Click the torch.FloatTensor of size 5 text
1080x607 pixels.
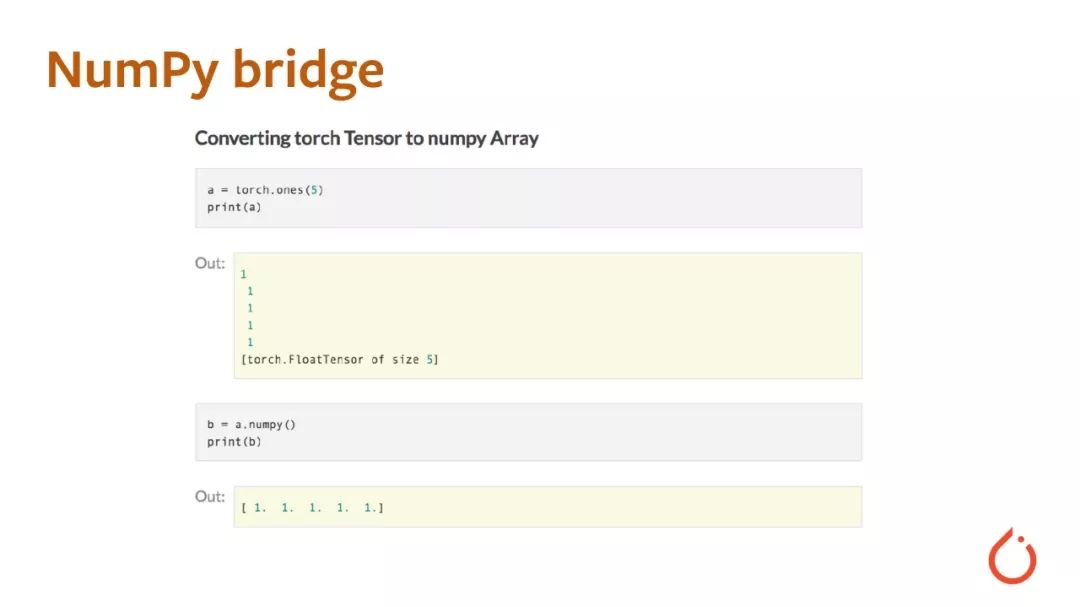point(340,360)
